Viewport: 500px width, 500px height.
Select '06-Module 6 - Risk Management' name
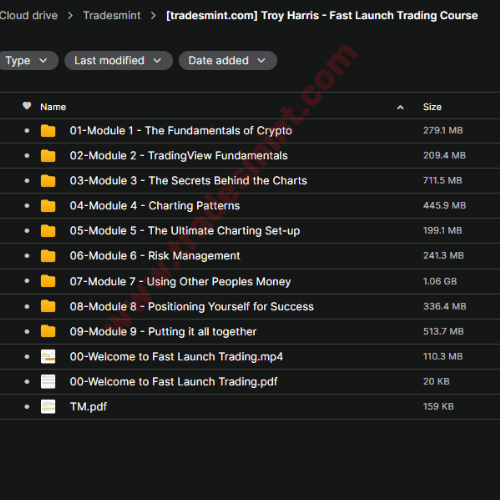click(155, 256)
